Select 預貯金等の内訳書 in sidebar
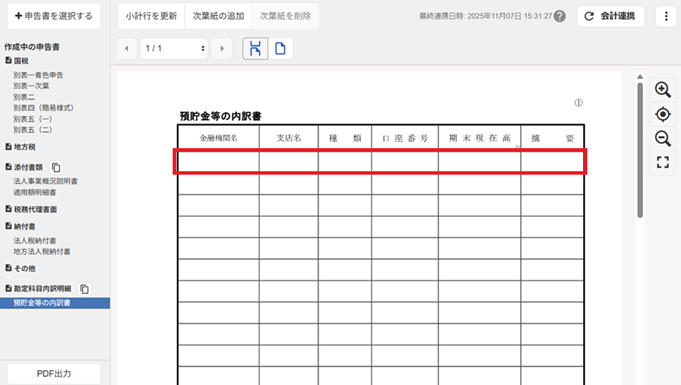Image resolution: width=681 pixels, height=385 pixels. tap(55, 303)
